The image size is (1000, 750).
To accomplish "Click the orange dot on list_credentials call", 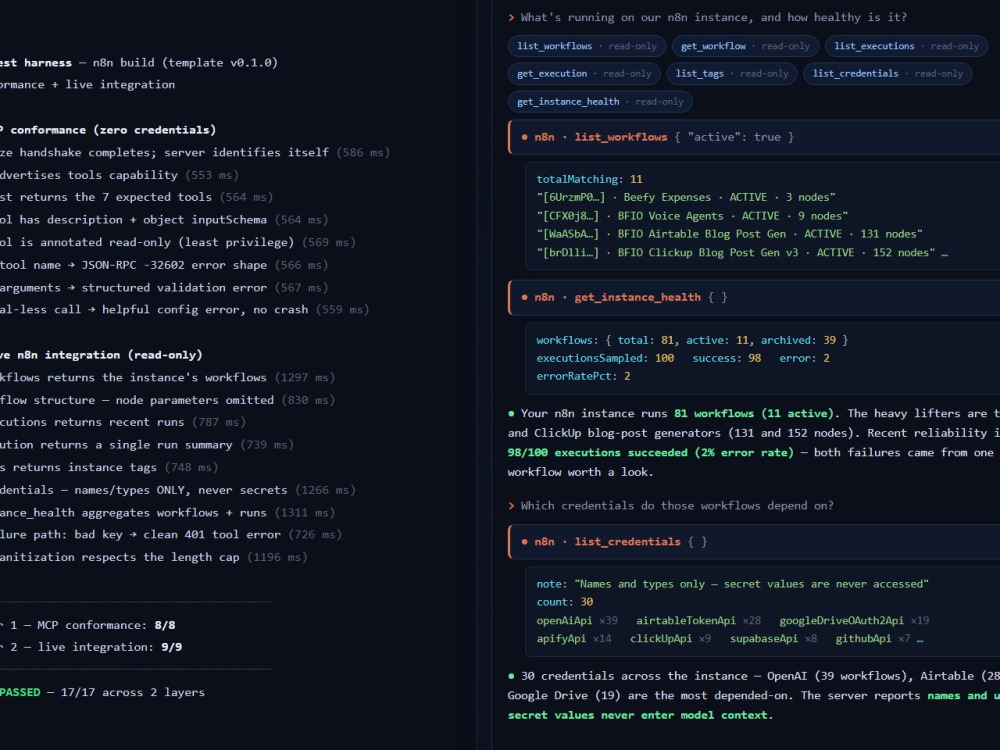I will tap(524, 541).
